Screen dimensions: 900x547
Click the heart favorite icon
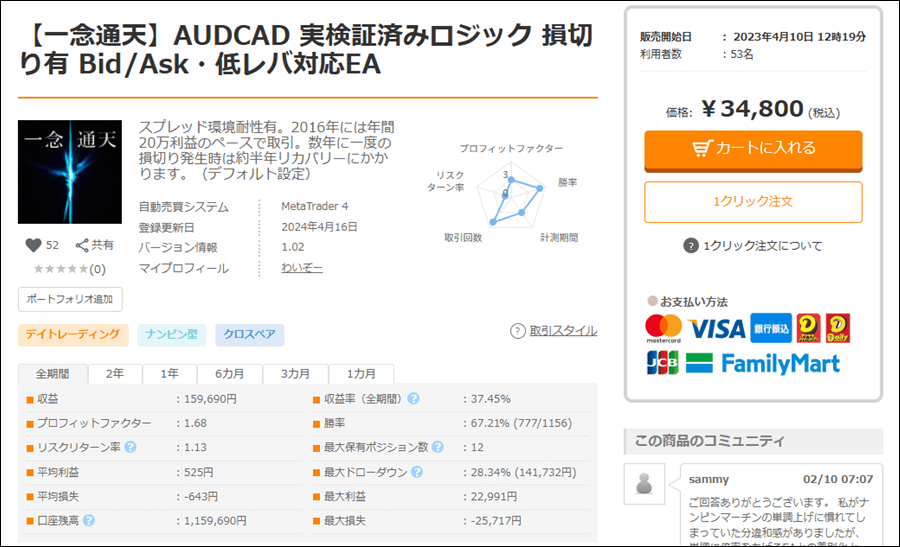(33, 245)
